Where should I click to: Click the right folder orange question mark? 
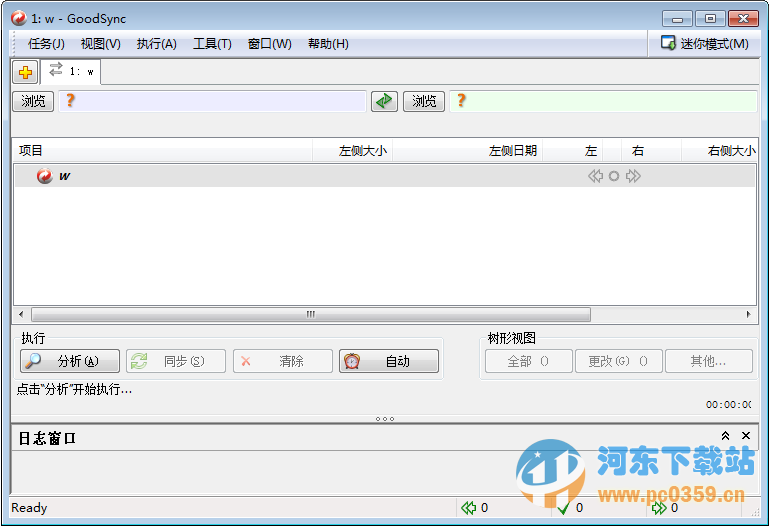click(461, 100)
